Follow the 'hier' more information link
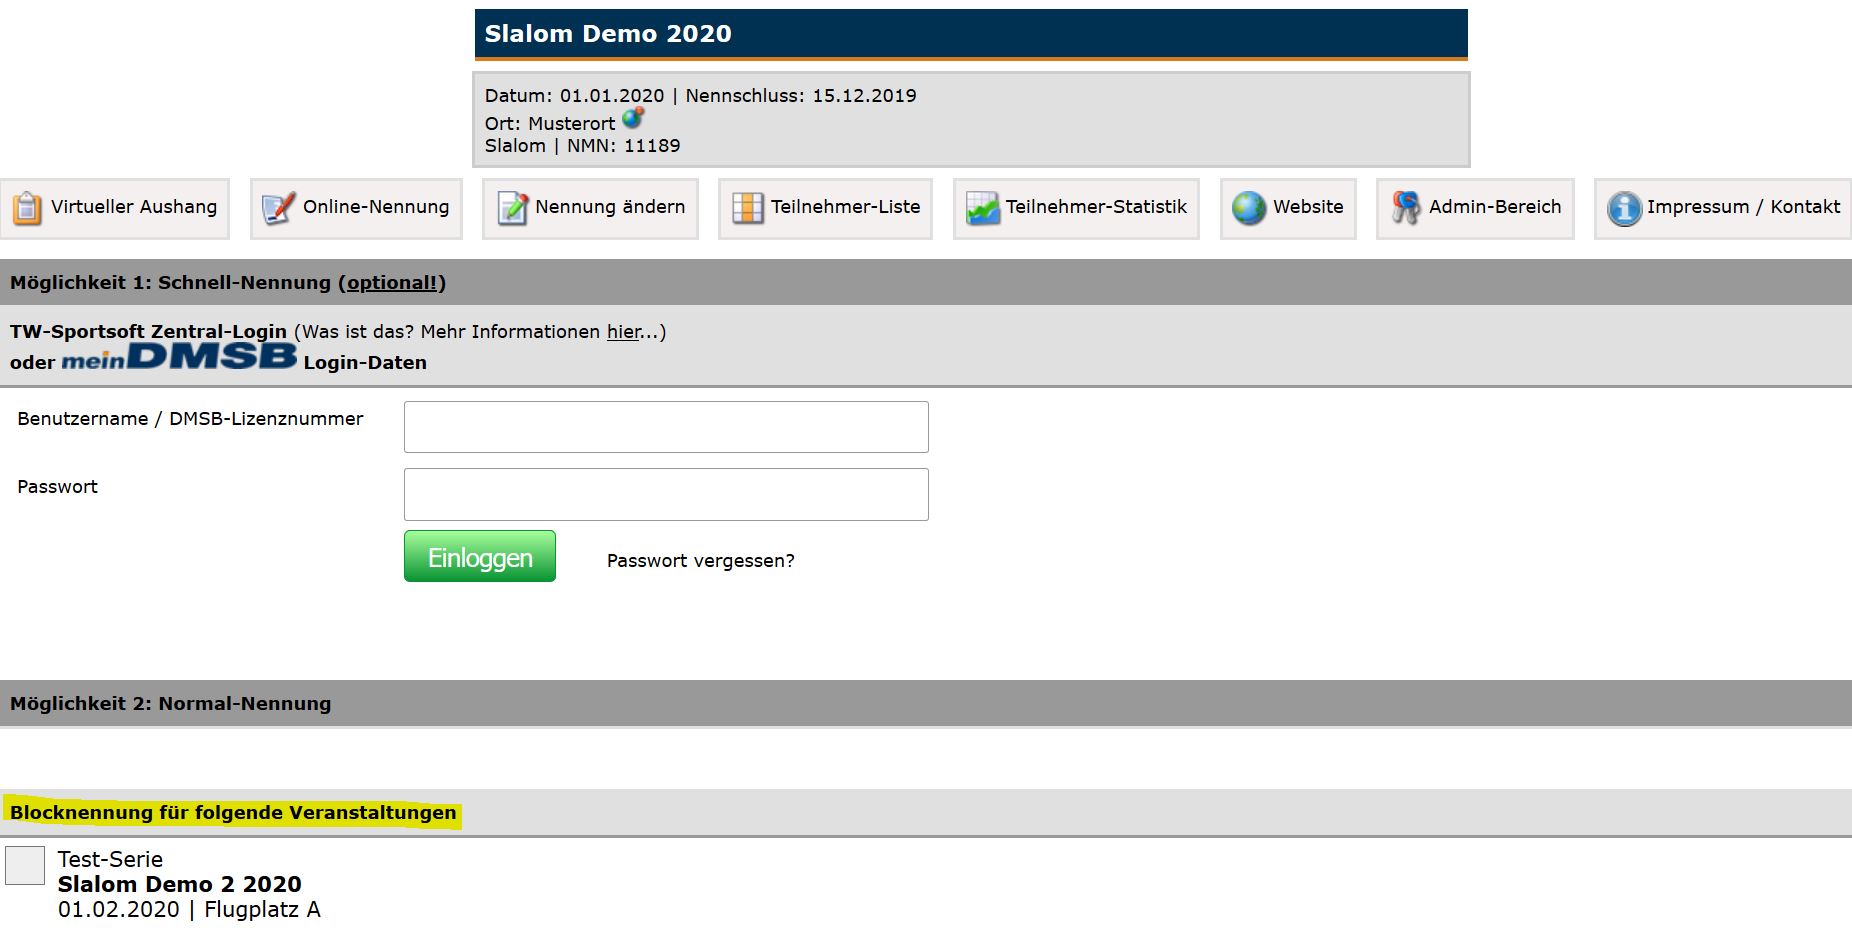The width and height of the screenshot is (1852, 943). tap(624, 332)
